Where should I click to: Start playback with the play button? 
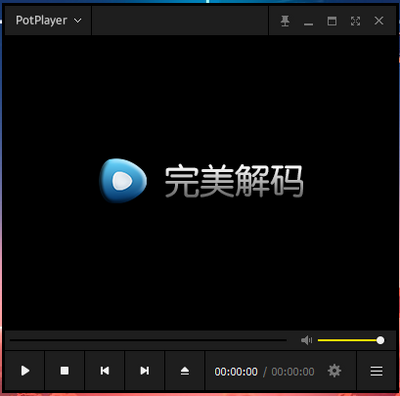tap(25, 370)
